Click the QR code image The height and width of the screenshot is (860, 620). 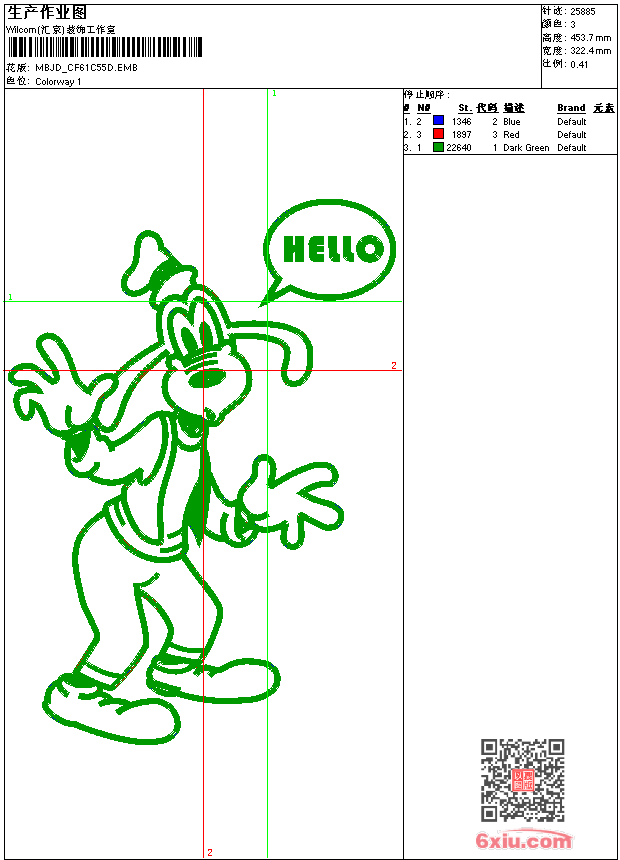click(523, 780)
